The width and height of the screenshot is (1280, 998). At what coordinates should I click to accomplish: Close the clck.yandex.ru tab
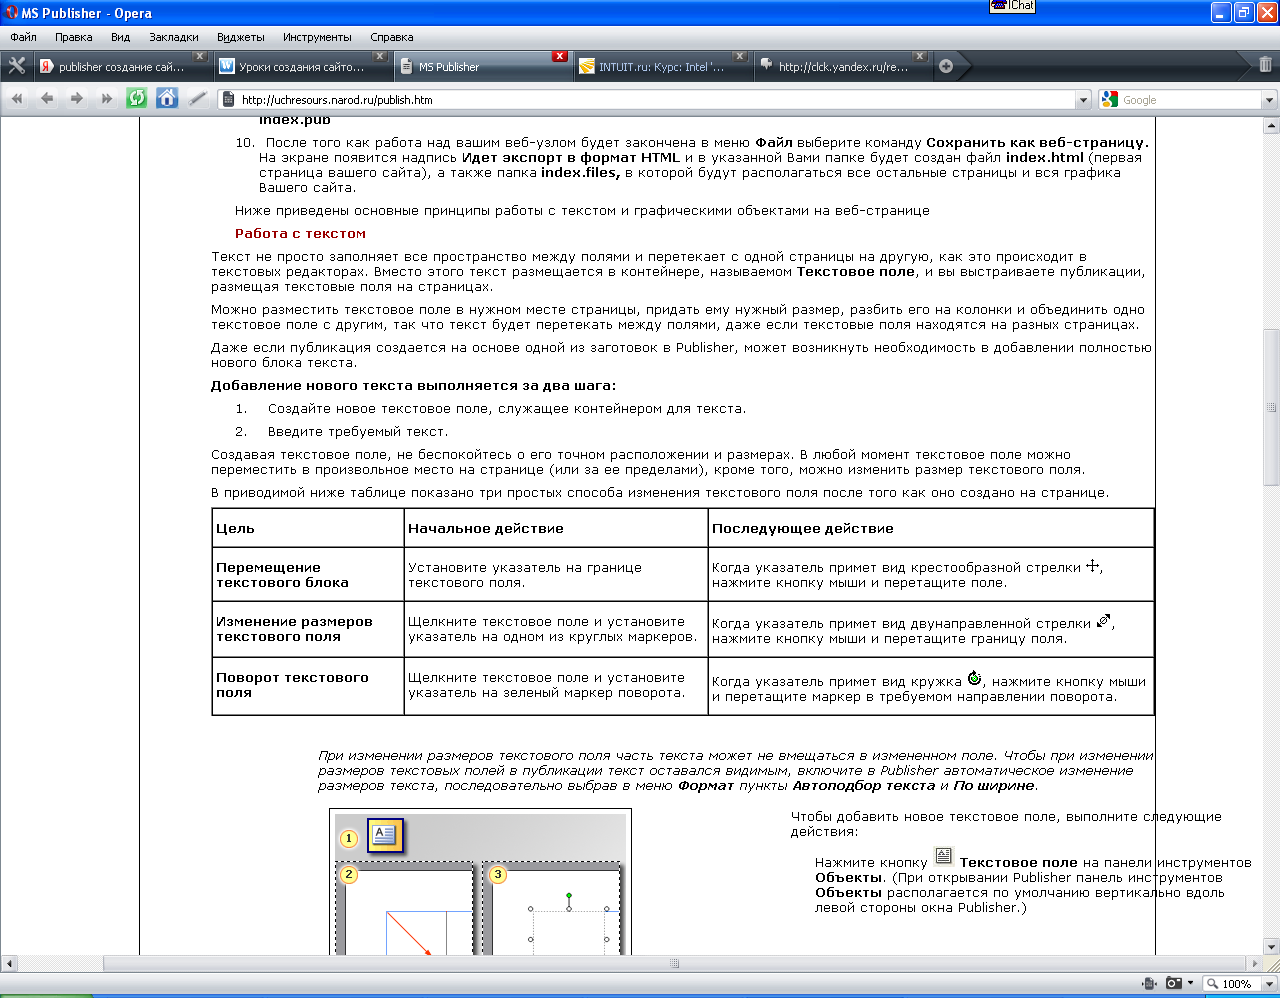coord(920,56)
